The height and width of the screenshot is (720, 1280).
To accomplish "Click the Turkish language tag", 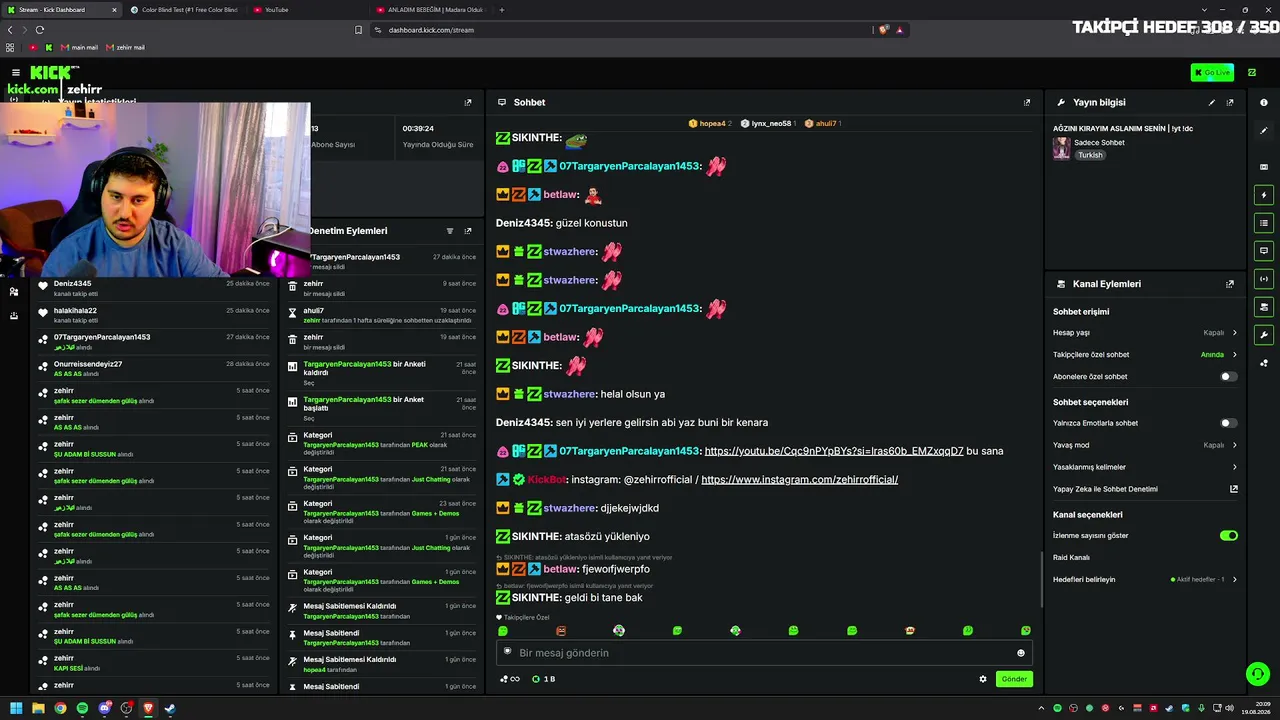I will tap(1090, 155).
